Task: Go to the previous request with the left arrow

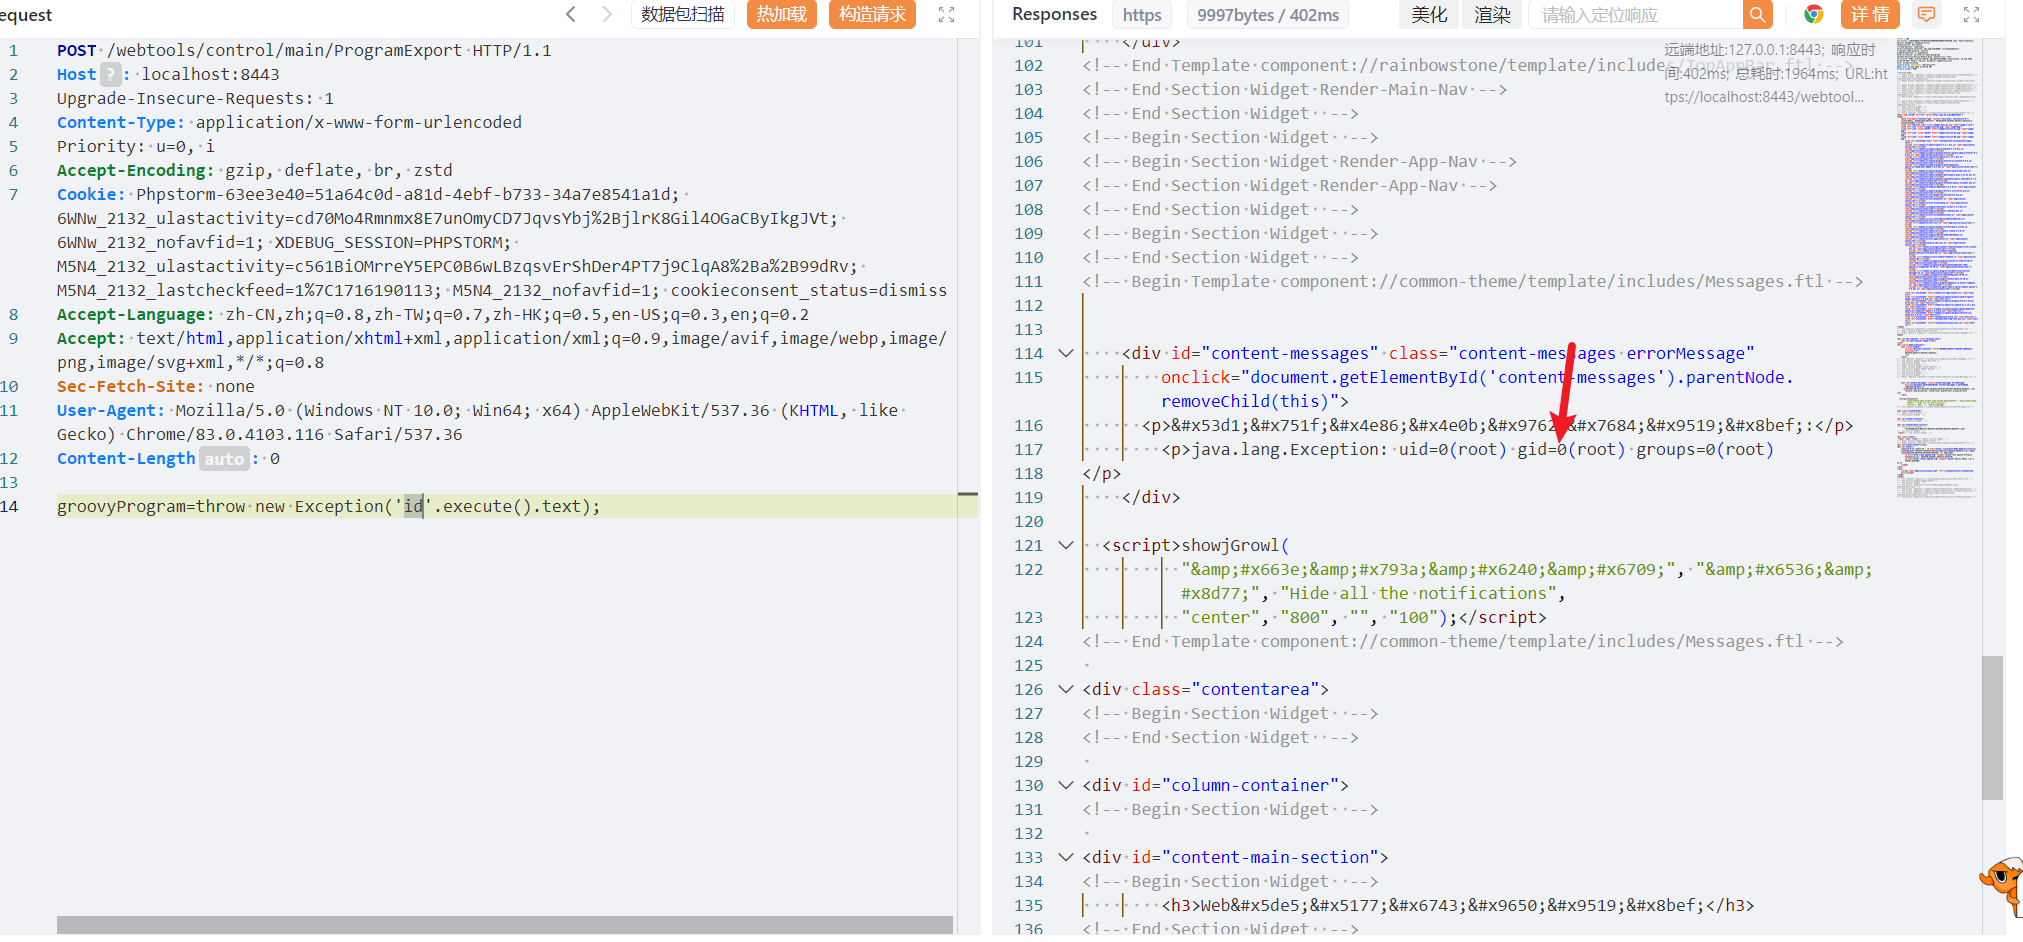Action: pos(570,14)
